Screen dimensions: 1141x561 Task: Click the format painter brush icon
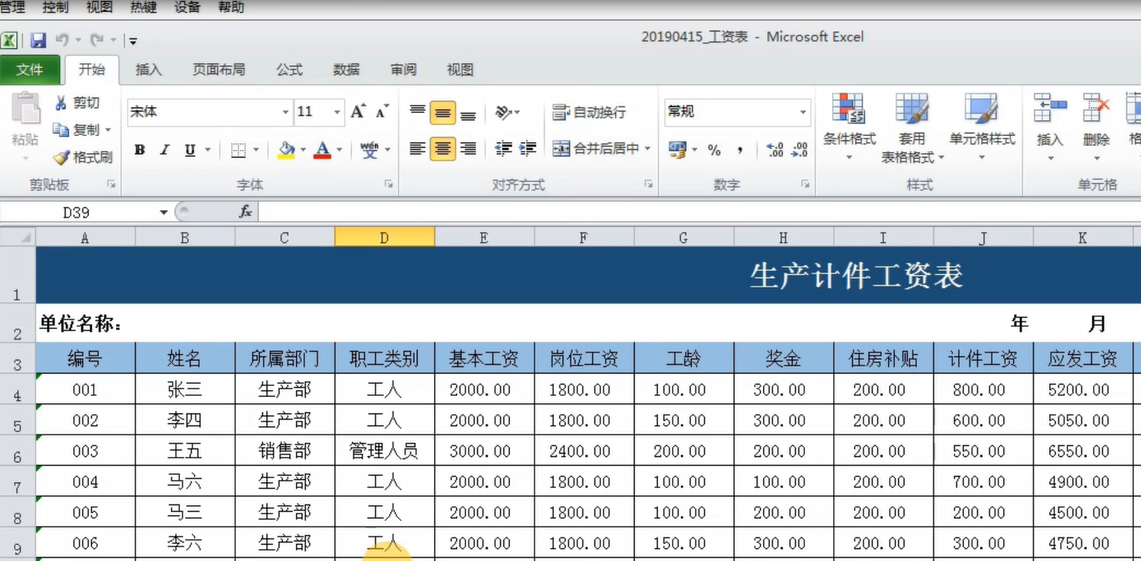(62, 158)
